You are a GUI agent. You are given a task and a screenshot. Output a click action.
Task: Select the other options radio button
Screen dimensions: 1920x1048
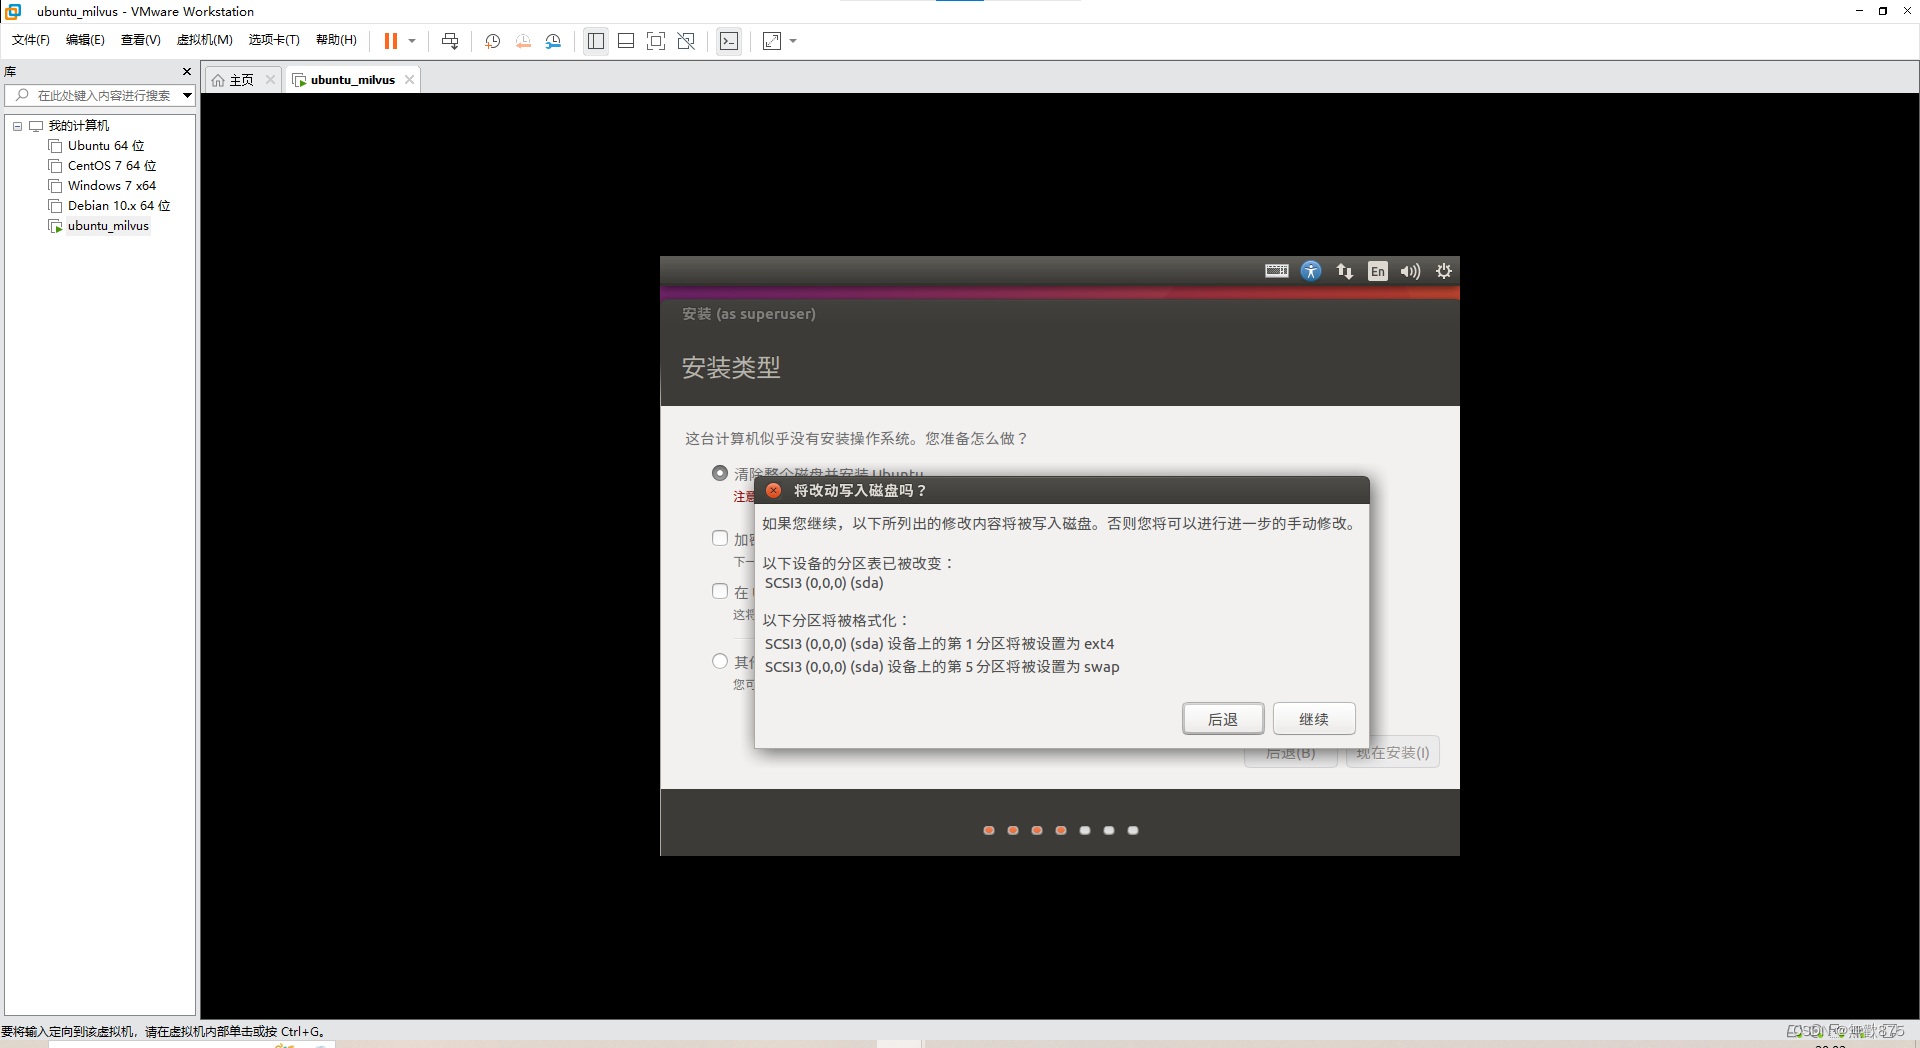720,661
